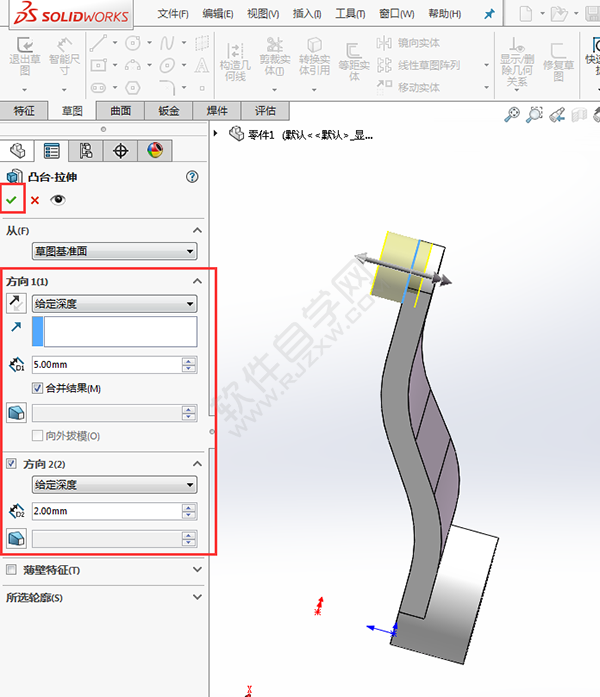Image resolution: width=600 pixels, height=697 pixels.
Task: Expand the 薄壁特征 section chevron
Action: click(x=197, y=569)
